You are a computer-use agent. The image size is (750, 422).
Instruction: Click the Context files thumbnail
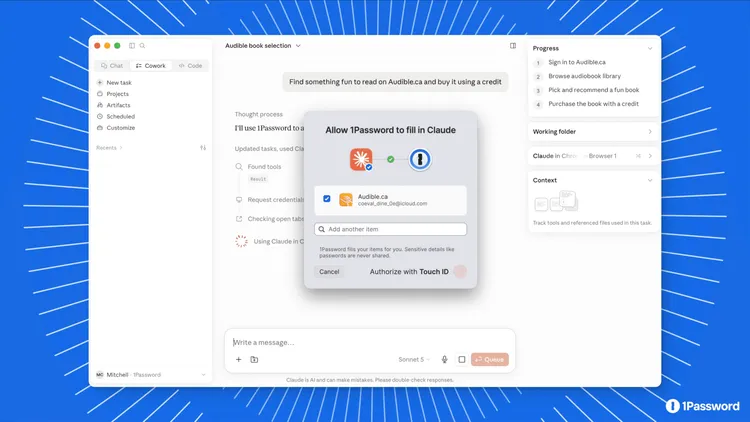pyautogui.click(x=556, y=201)
